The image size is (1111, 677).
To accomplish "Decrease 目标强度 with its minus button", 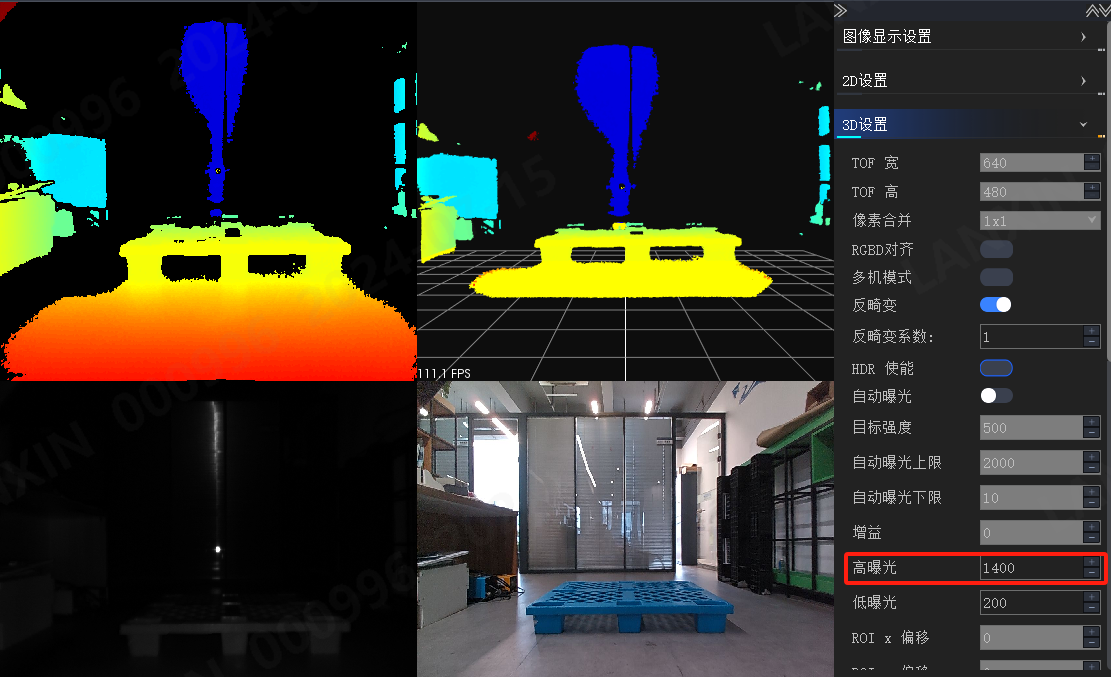I will pyautogui.click(x=1092, y=433).
